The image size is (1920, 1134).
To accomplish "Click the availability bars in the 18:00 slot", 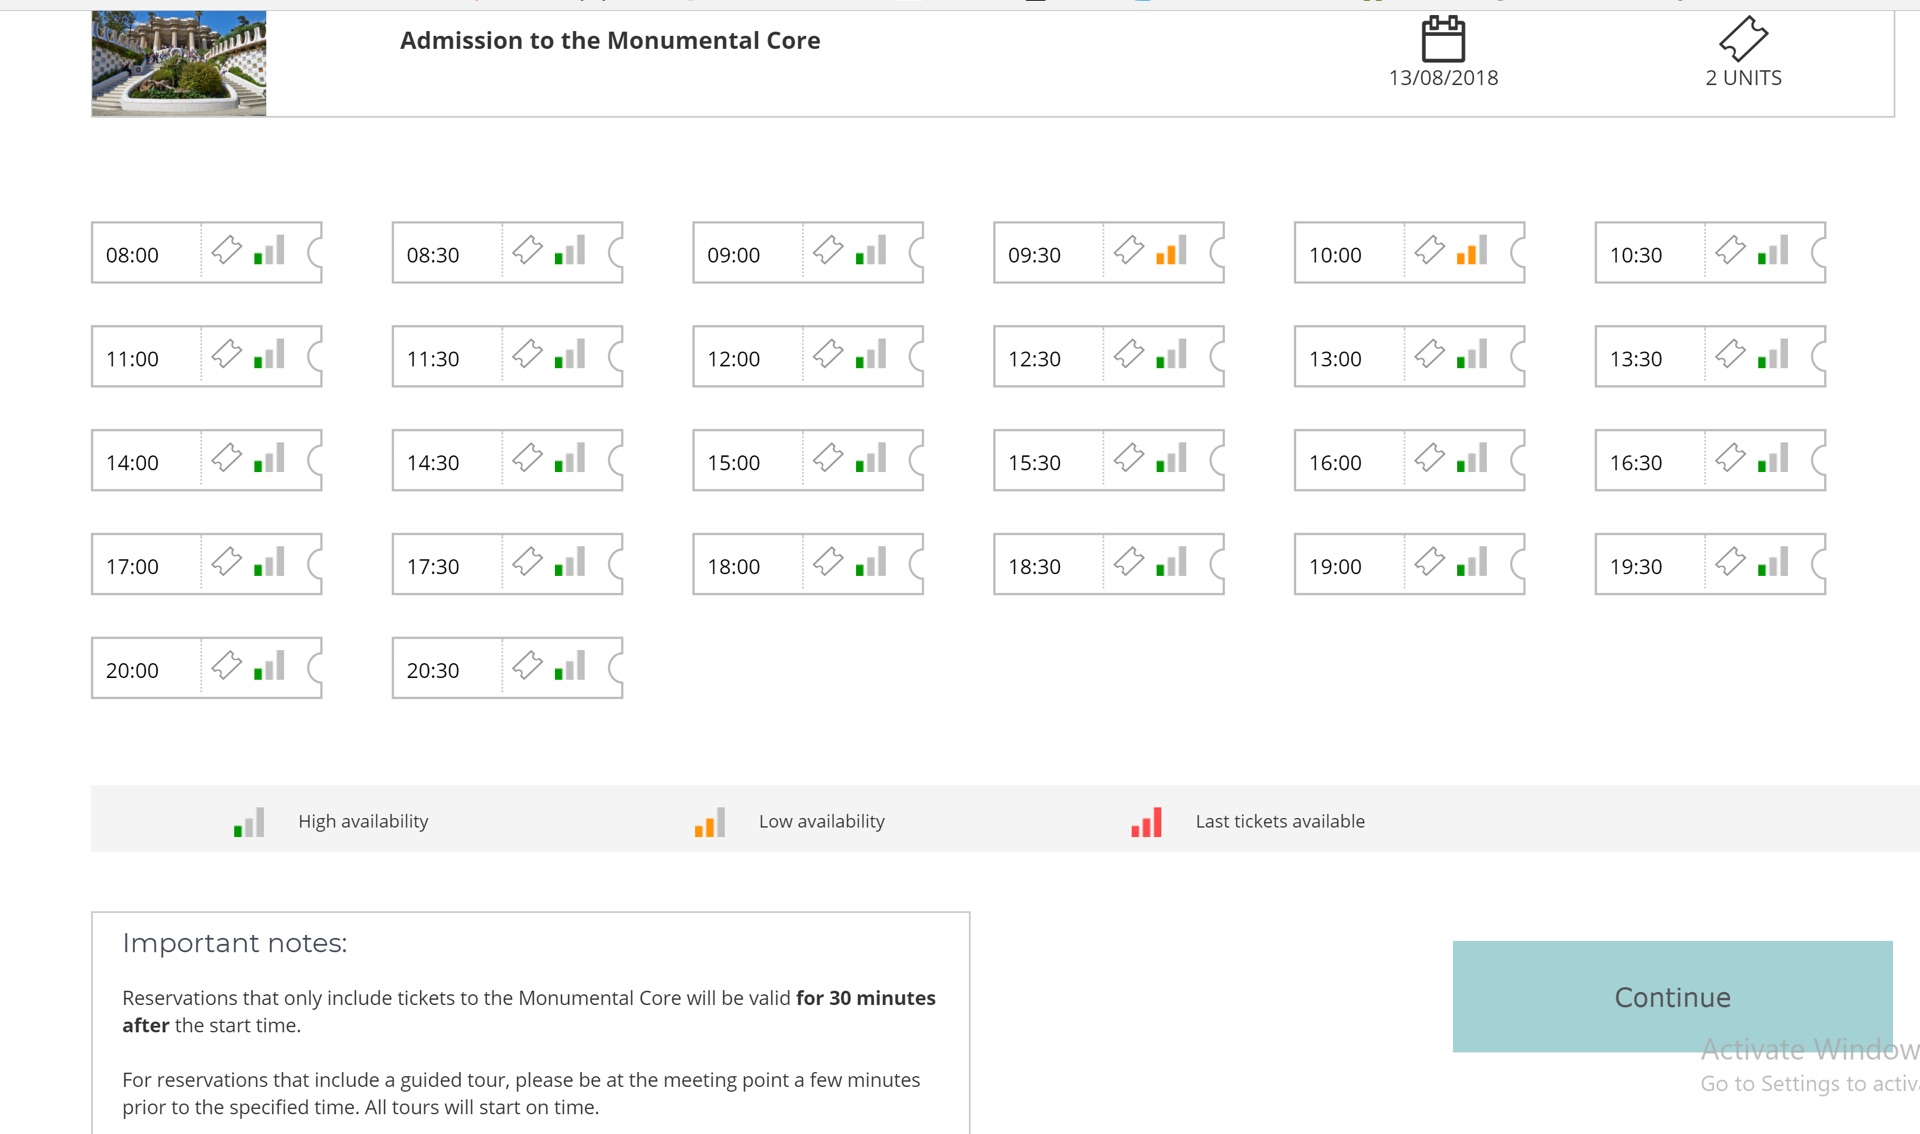I will tap(871, 562).
